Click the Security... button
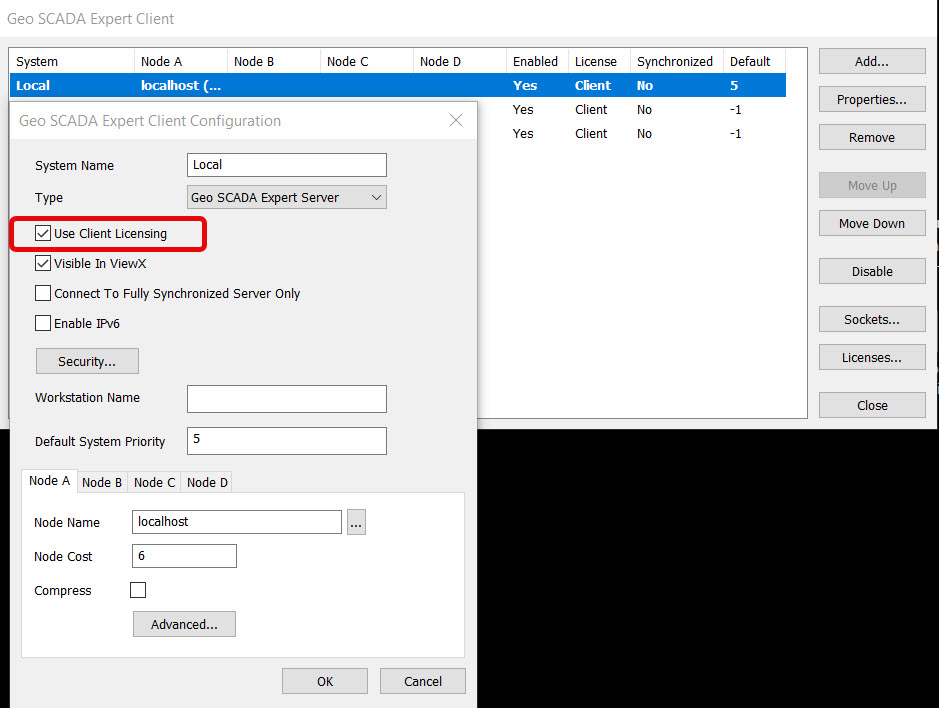The height and width of the screenshot is (708, 939). (x=87, y=361)
